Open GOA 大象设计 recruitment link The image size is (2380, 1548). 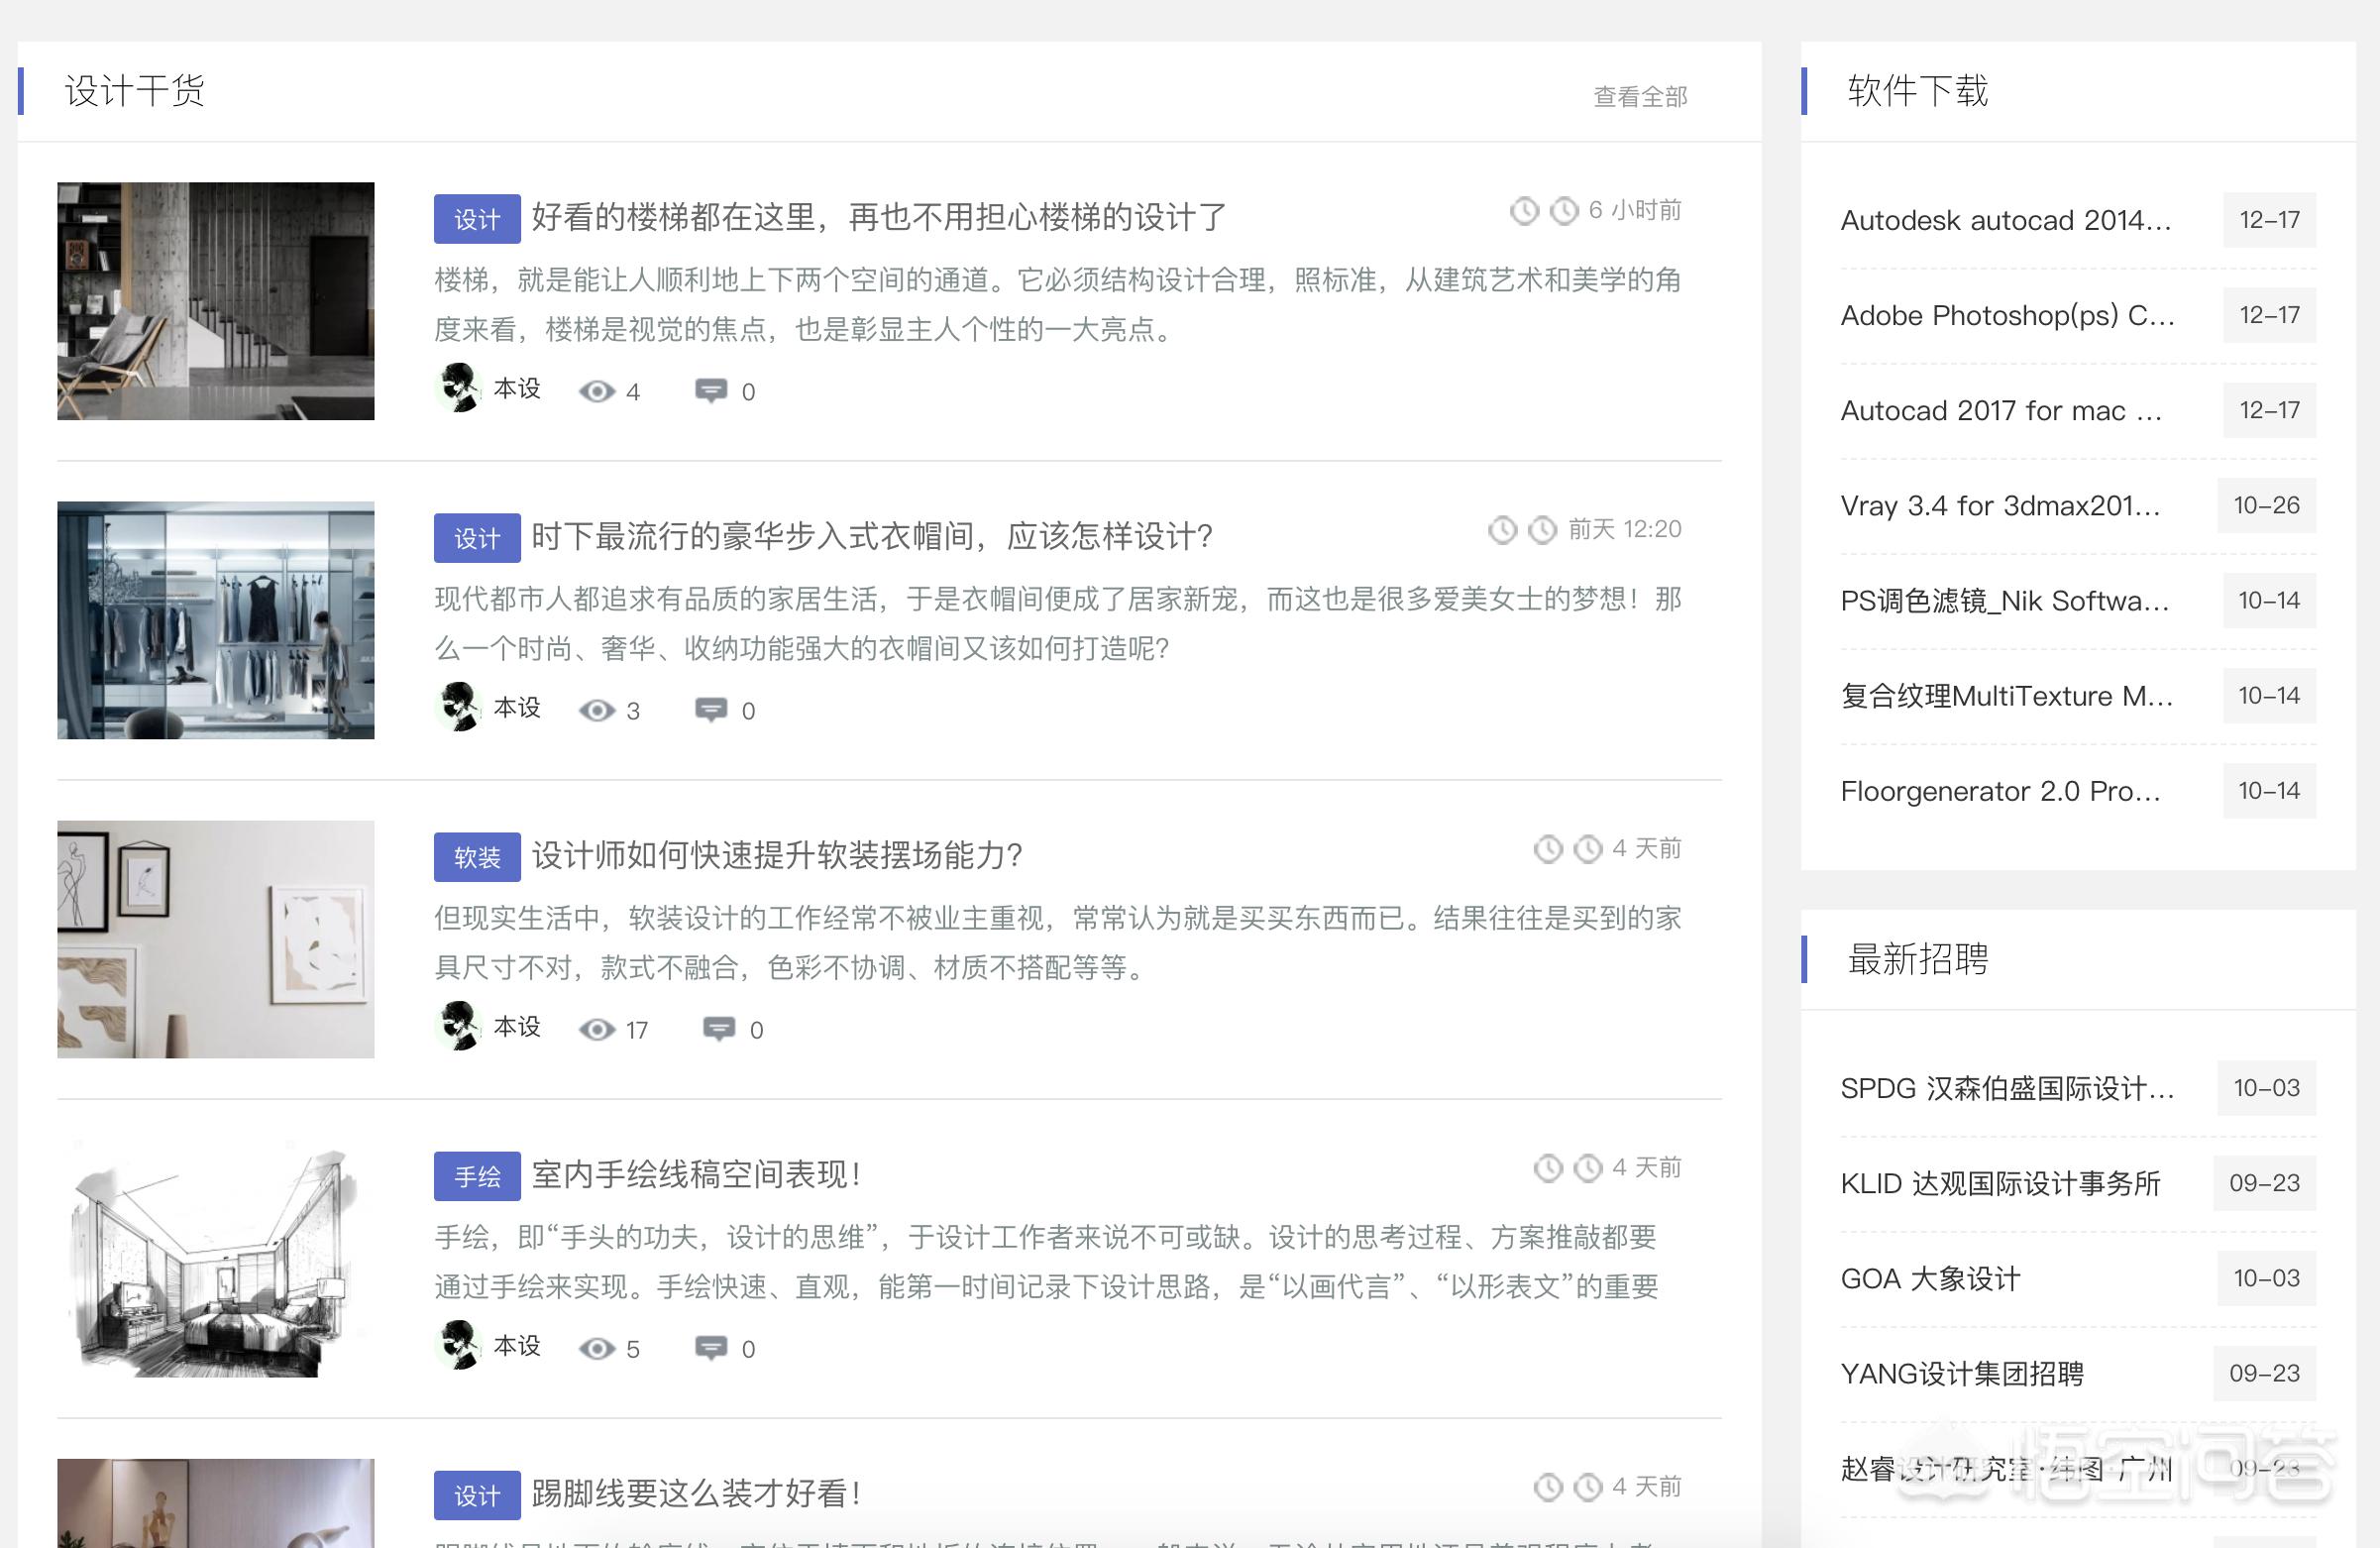(1930, 1278)
